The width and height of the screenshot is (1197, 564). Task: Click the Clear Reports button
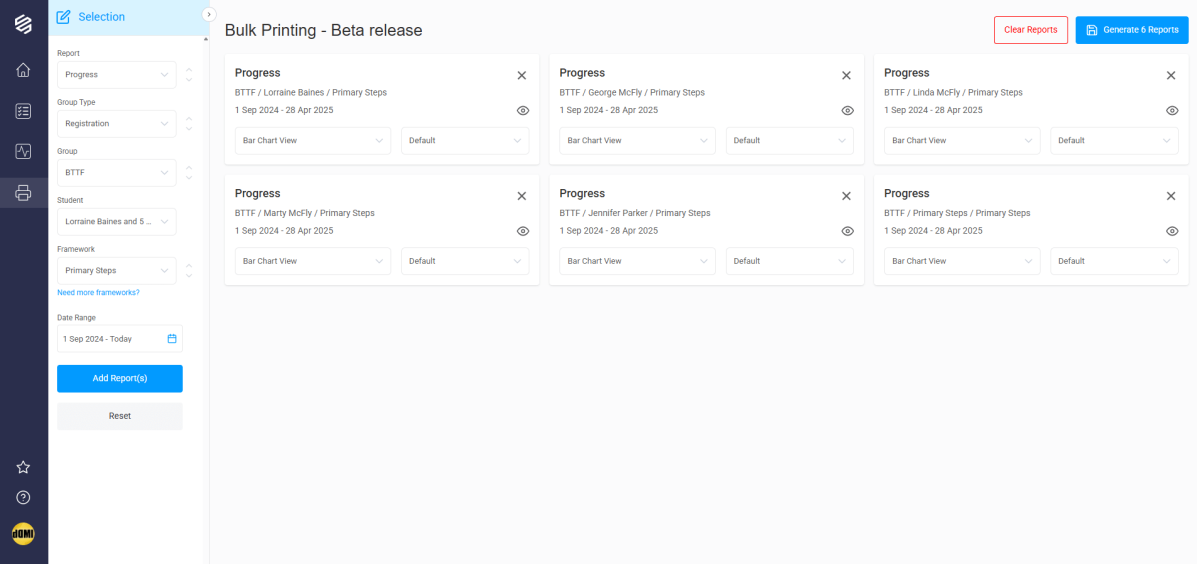(x=1031, y=30)
